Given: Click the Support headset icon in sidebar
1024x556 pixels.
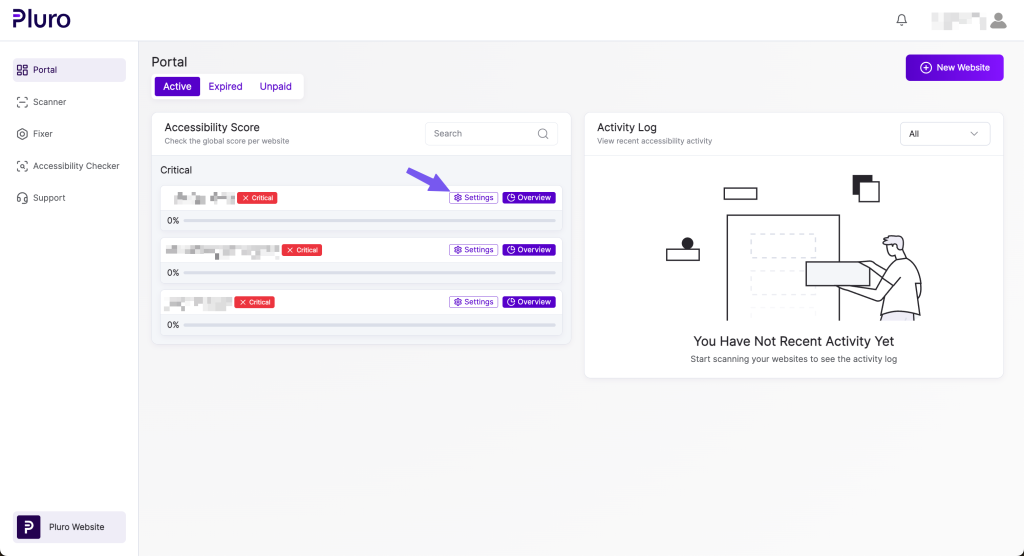Looking at the screenshot, I should click(23, 198).
